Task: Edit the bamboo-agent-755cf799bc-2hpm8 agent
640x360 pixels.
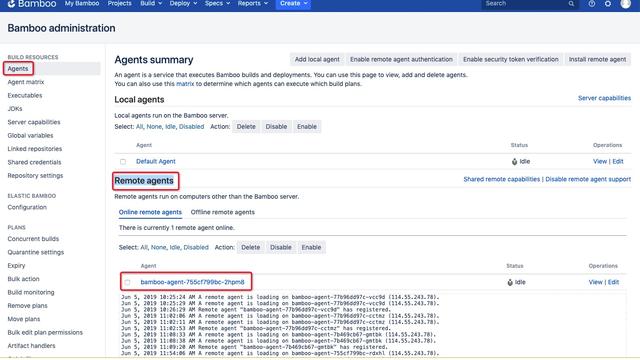Action: [x=613, y=282]
